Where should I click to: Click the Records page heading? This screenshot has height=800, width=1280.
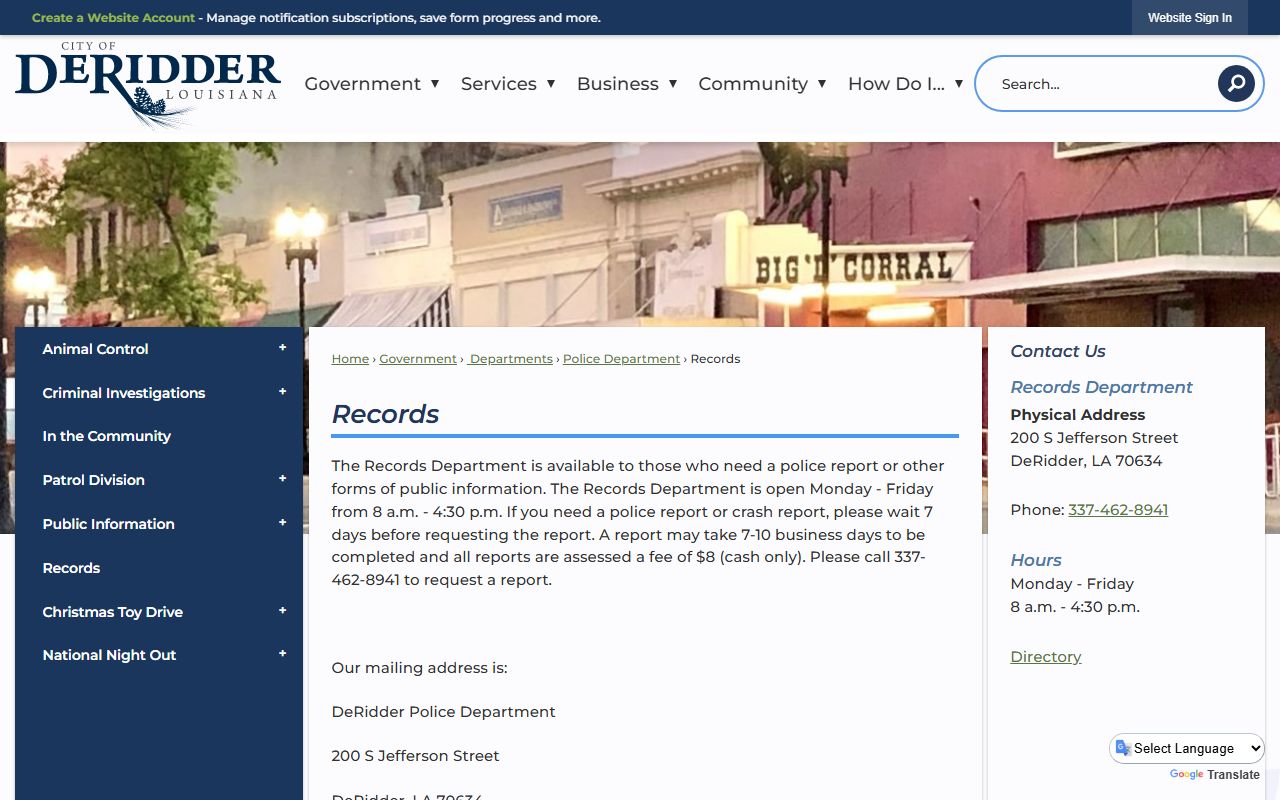[386, 414]
